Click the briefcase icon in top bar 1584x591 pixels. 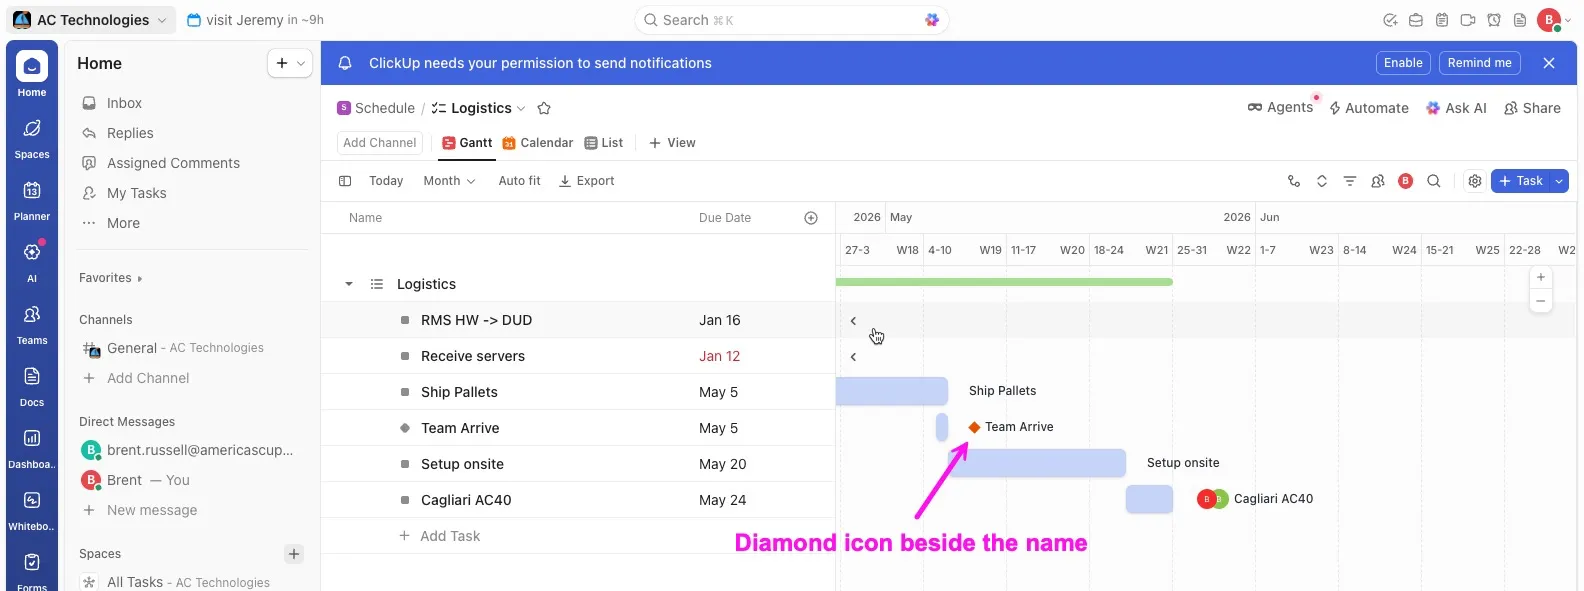click(1416, 20)
